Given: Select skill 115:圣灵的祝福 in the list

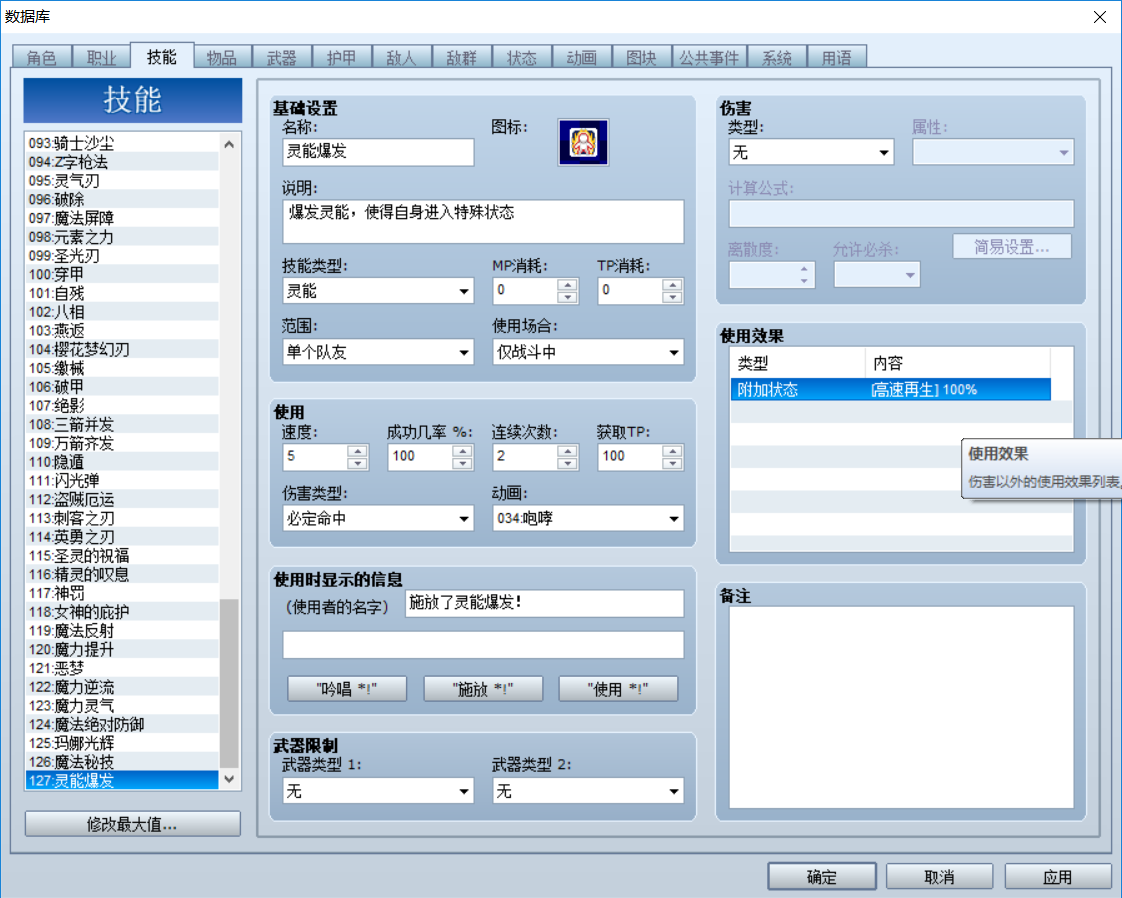Looking at the screenshot, I should point(122,555).
